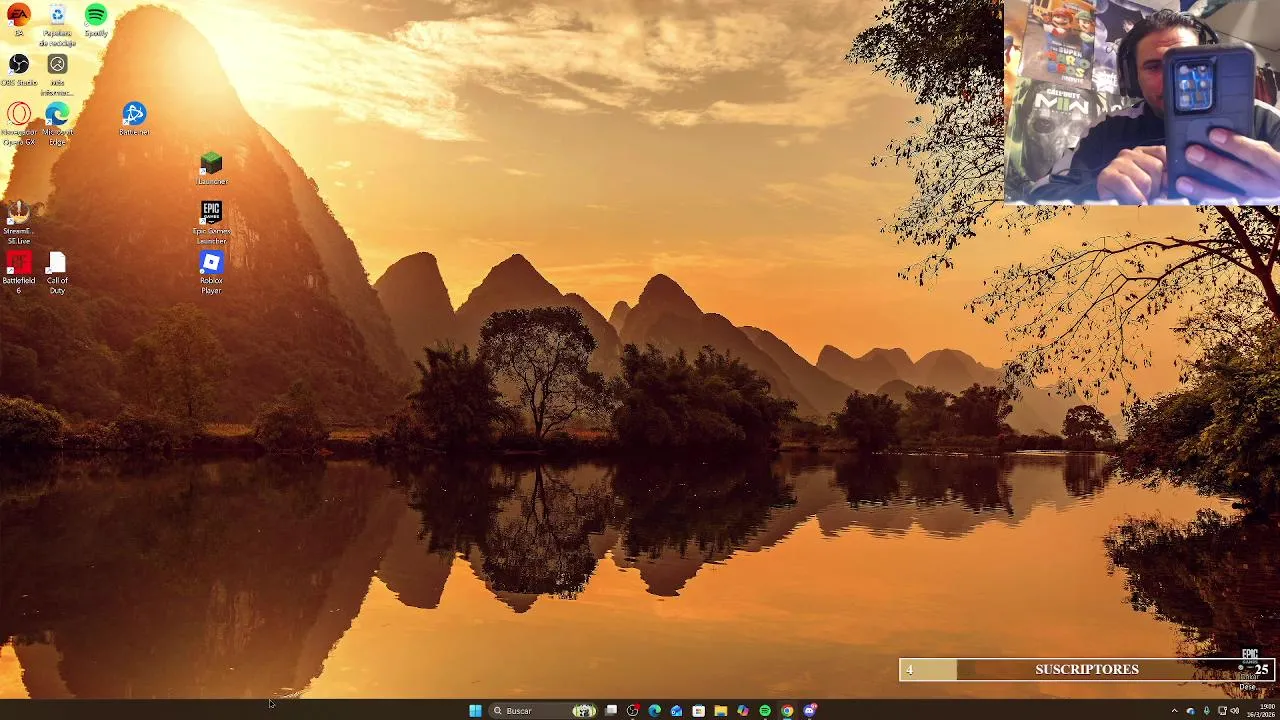The height and width of the screenshot is (720, 1280).
Task: Open the Outlook mail taskbar icon
Action: click(x=677, y=711)
